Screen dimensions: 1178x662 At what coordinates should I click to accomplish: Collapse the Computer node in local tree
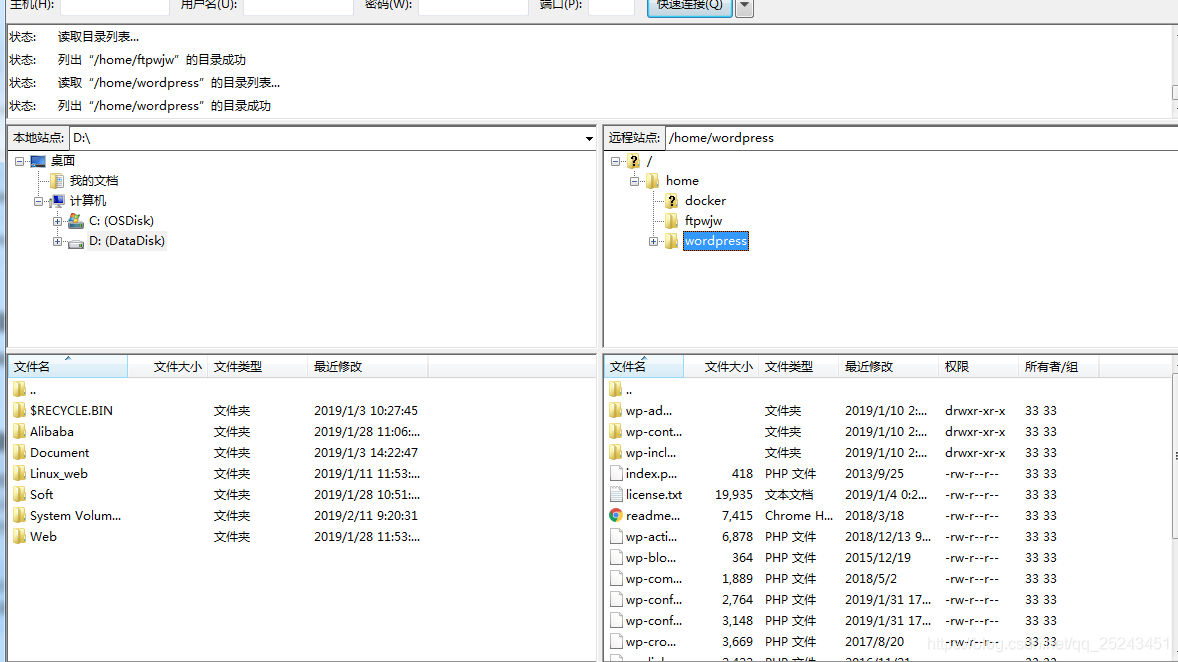pos(38,201)
